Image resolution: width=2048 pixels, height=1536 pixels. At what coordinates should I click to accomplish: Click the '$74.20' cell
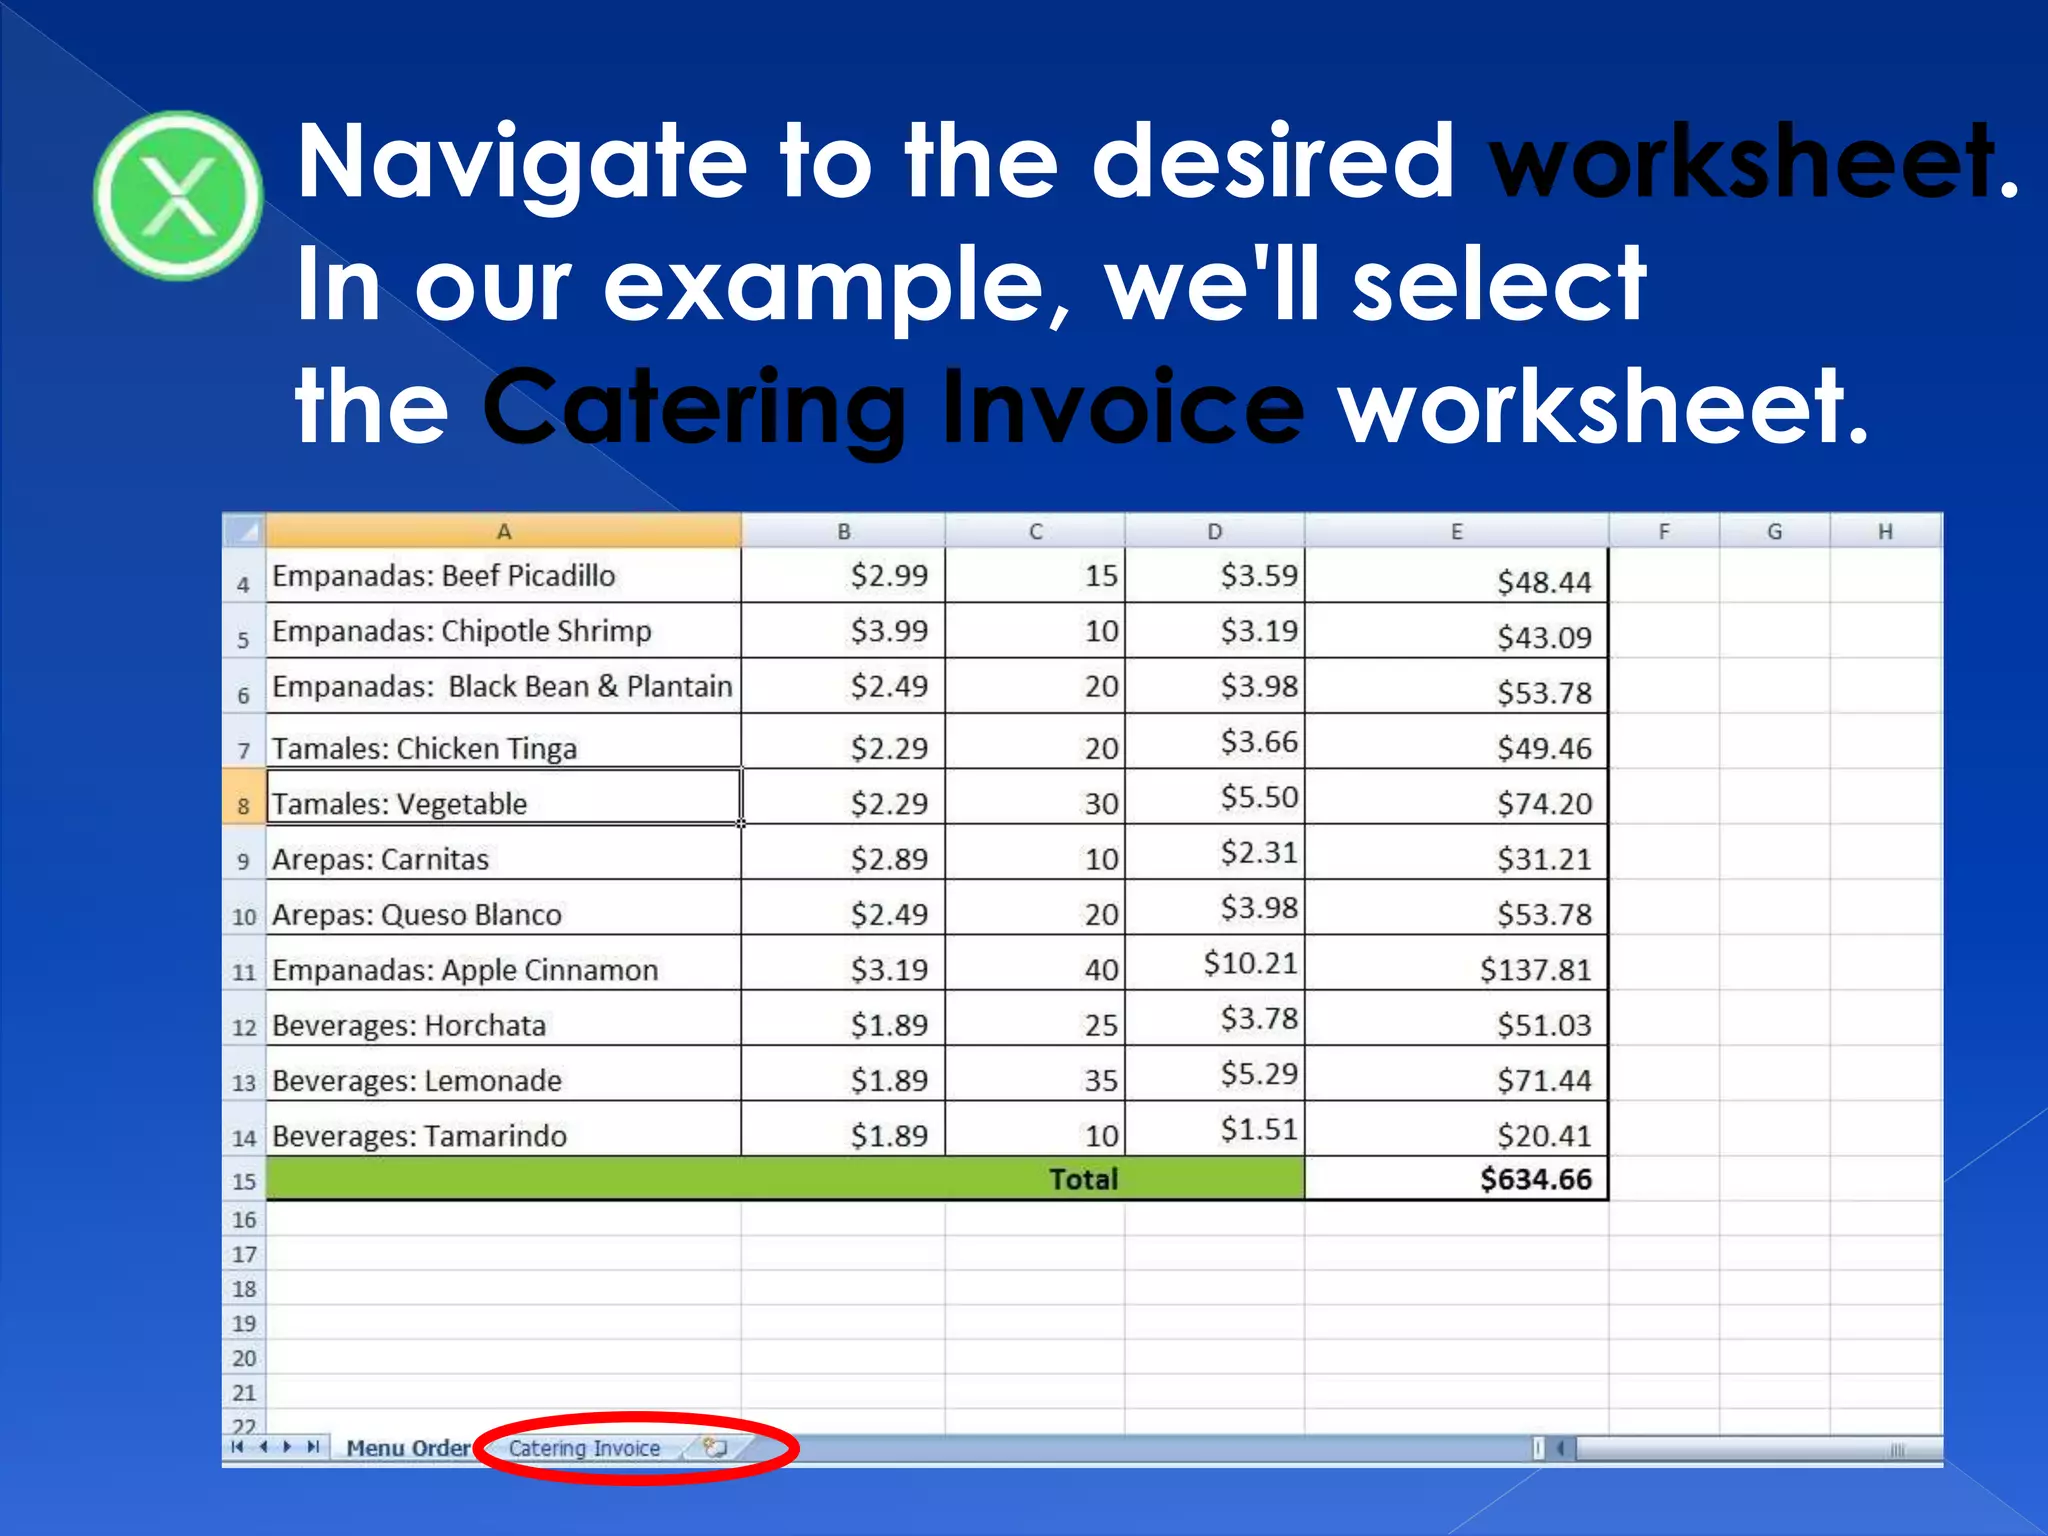coord(1457,797)
